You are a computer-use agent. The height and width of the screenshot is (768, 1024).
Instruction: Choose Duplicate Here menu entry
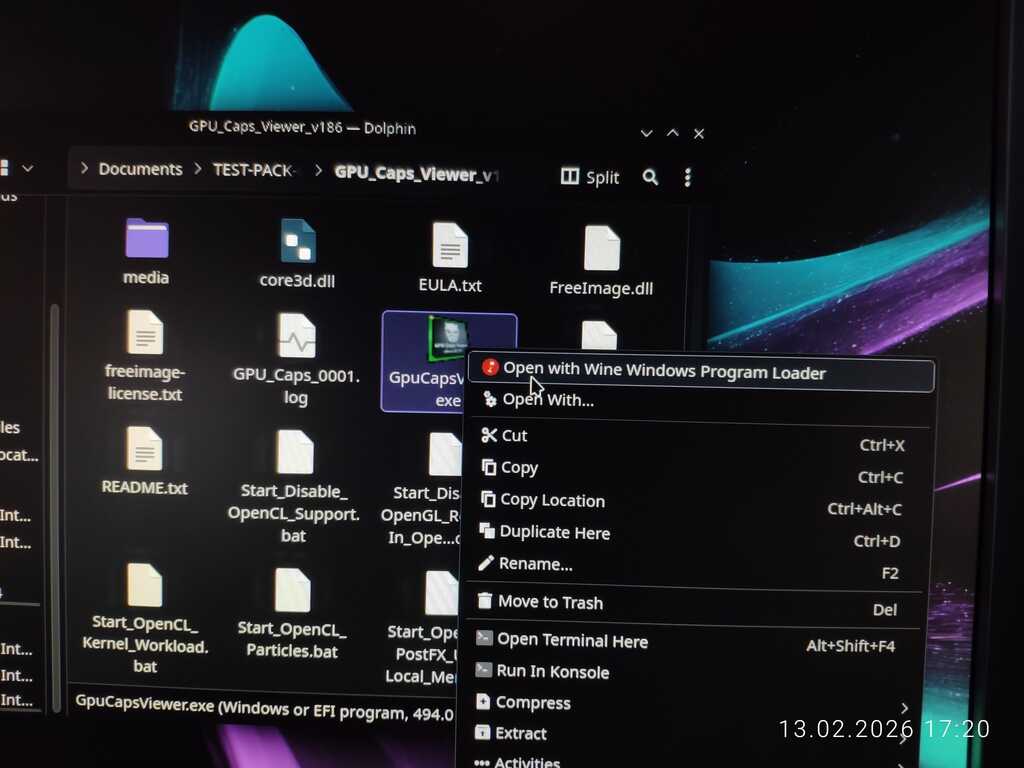554,532
